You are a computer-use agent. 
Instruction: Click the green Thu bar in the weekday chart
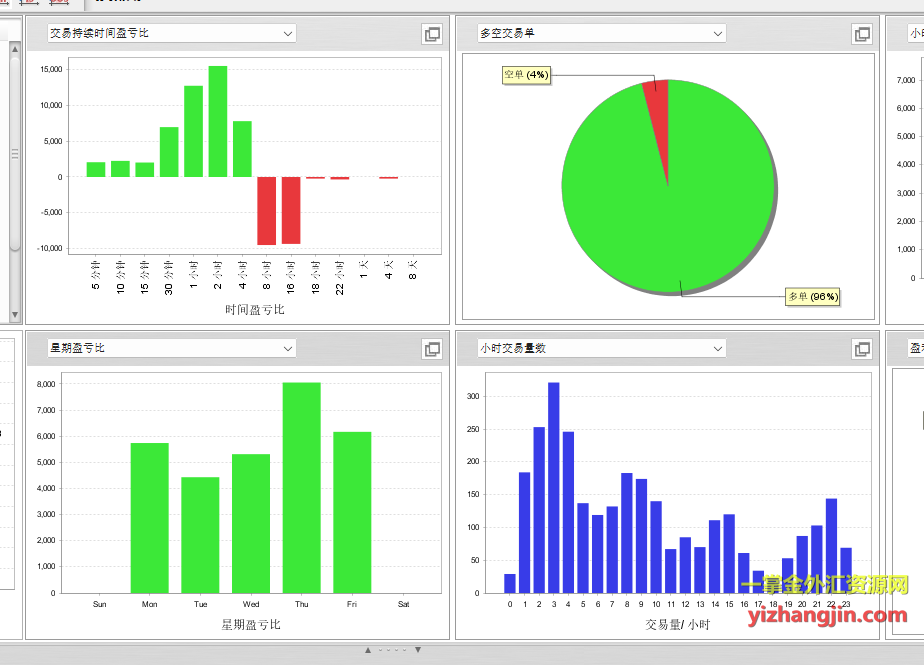[302, 488]
